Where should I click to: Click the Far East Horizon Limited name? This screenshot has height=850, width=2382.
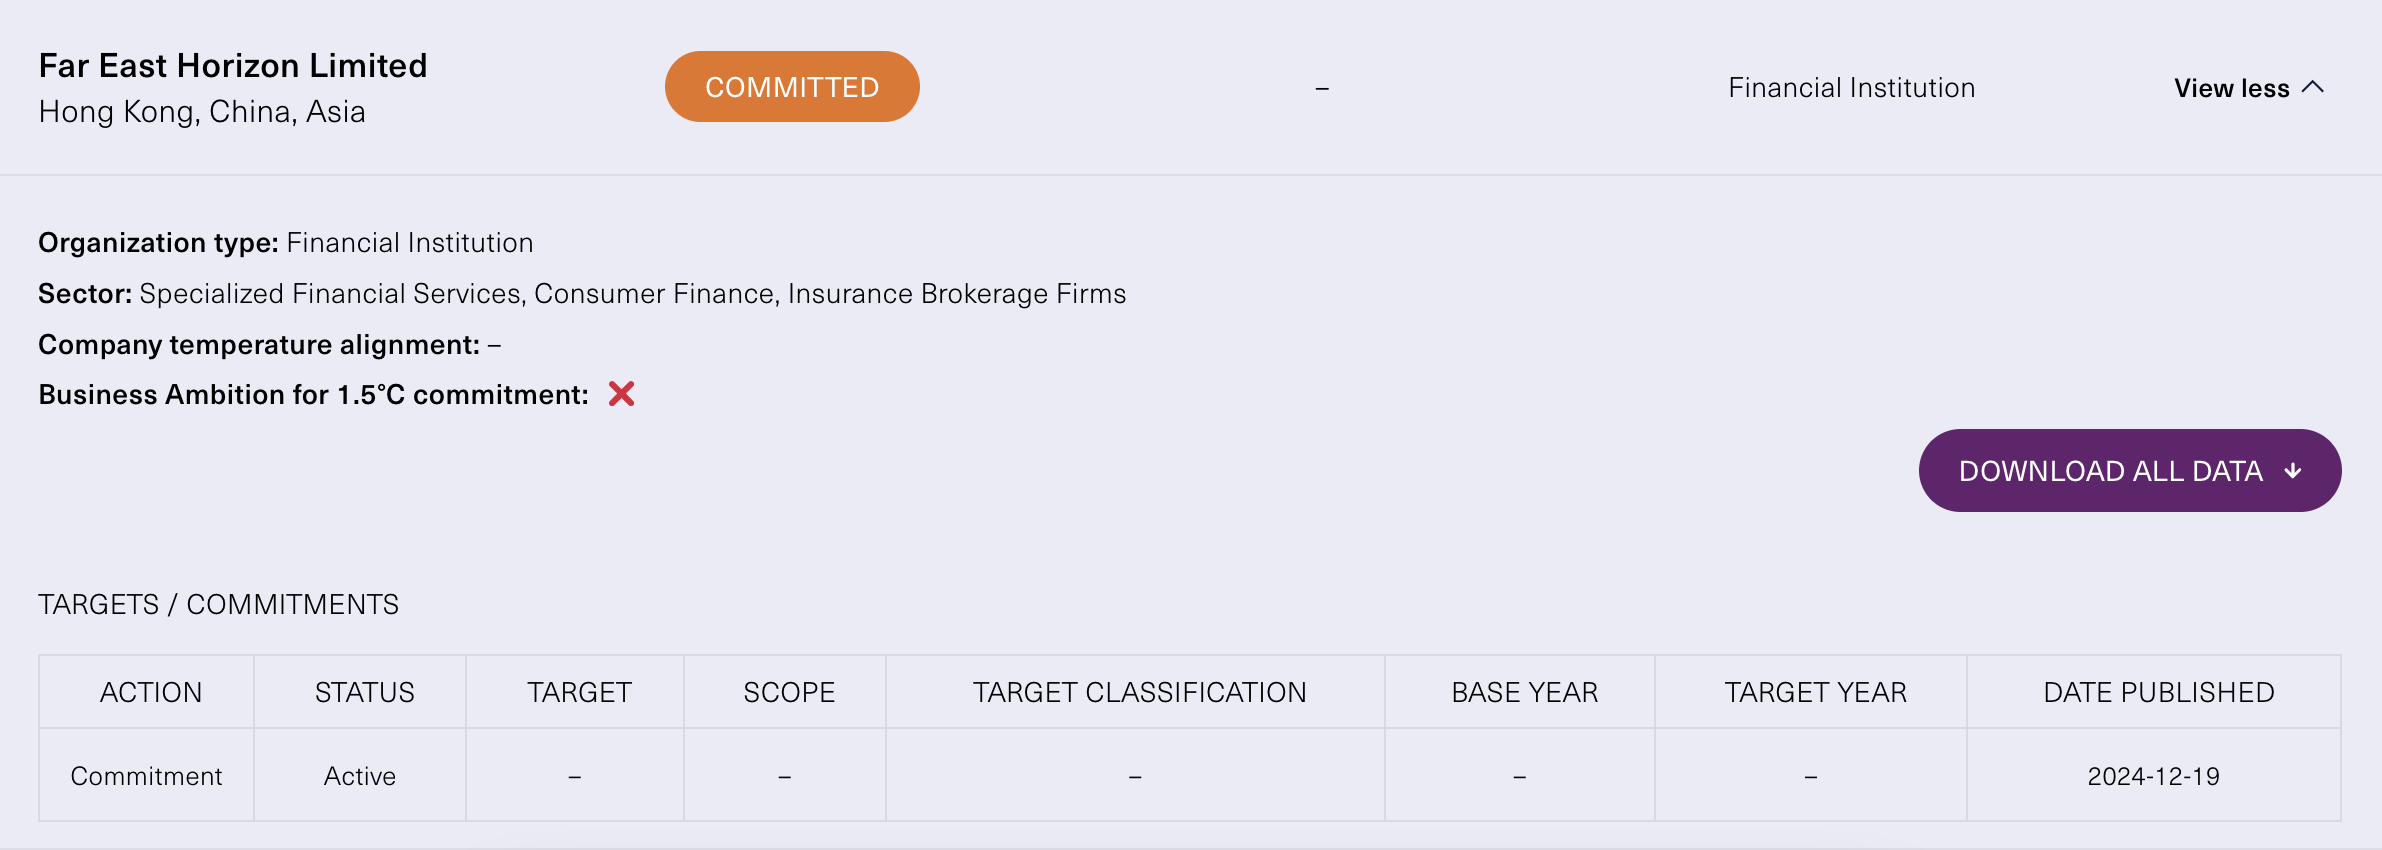pyautogui.click(x=233, y=66)
